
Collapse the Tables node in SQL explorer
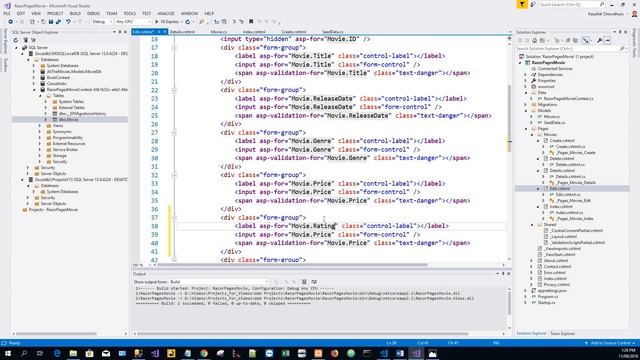40,96
